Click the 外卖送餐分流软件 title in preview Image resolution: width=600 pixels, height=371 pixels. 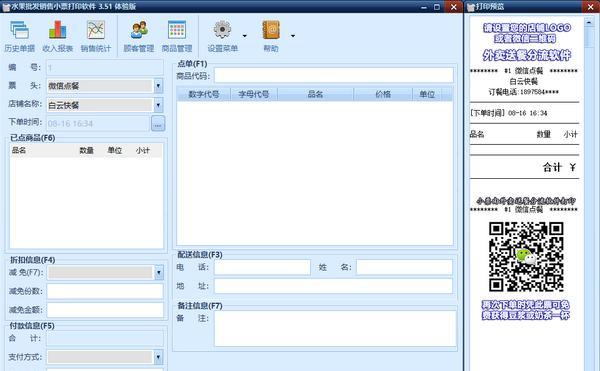[527, 56]
